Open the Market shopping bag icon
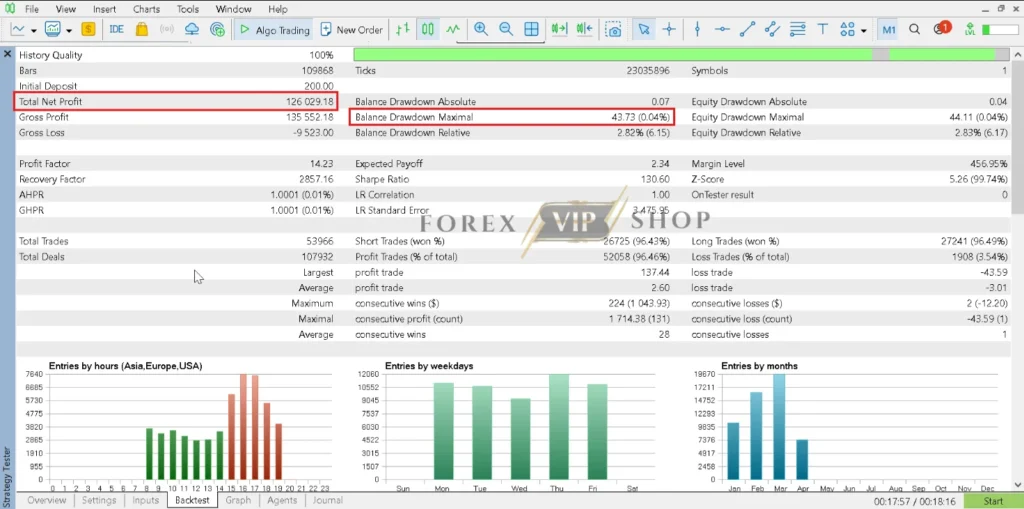Viewport: 1024px width, 509px height. click(141, 29)
